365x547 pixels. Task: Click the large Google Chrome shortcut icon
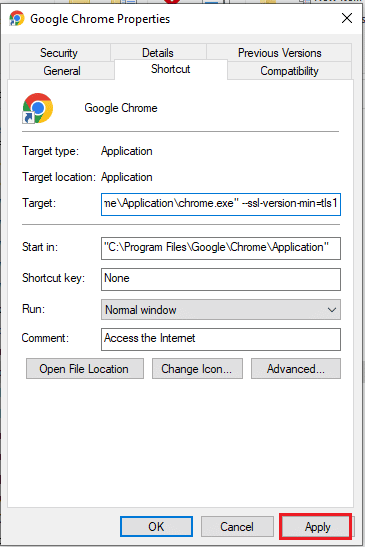click(x=38, y=108)
